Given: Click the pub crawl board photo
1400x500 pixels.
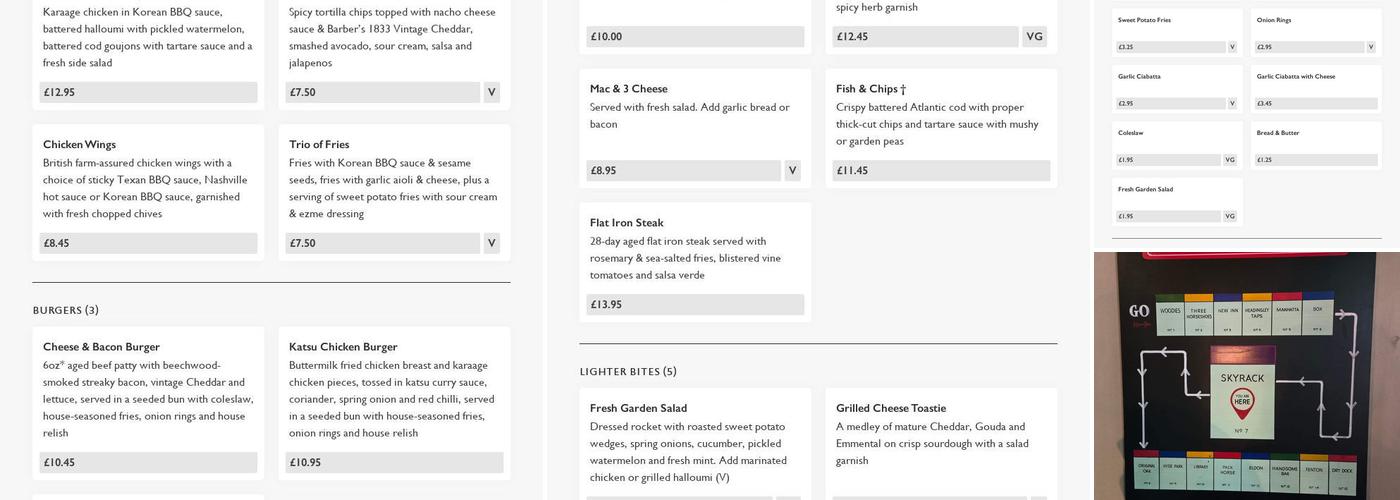Looking at the screenshot, I should 1246,376.
